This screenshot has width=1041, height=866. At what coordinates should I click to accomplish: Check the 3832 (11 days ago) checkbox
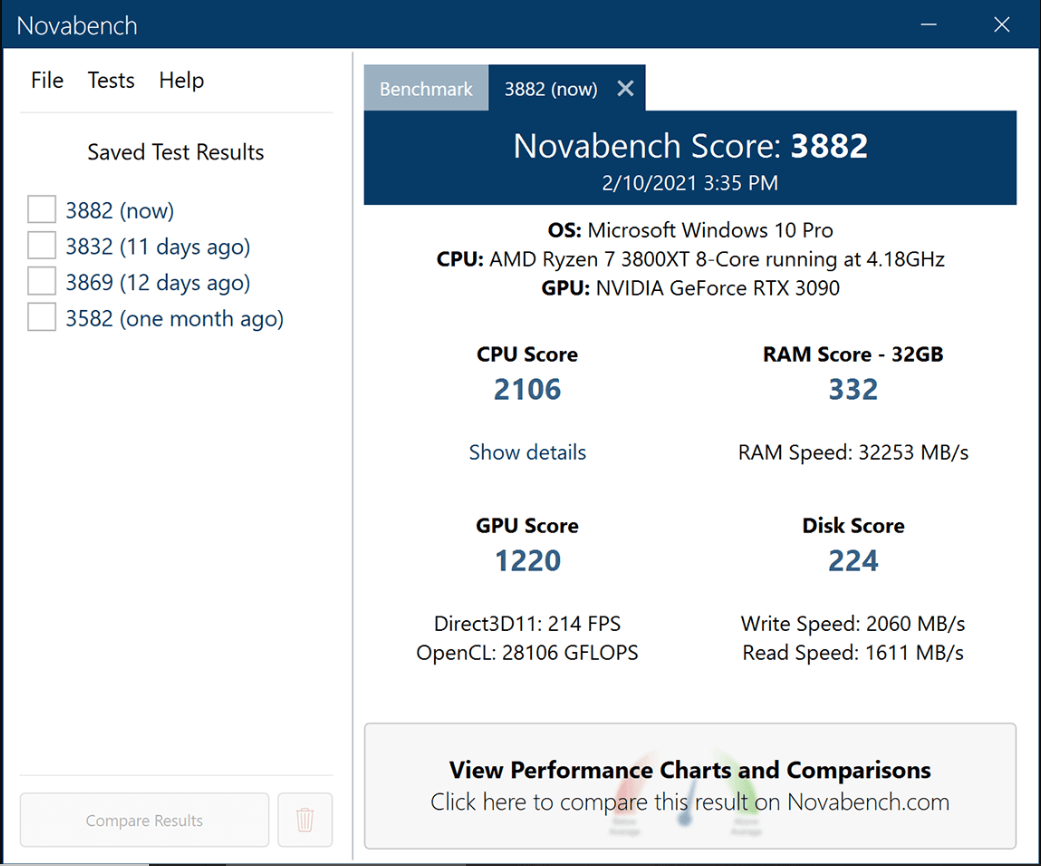(x=41, y=245)
